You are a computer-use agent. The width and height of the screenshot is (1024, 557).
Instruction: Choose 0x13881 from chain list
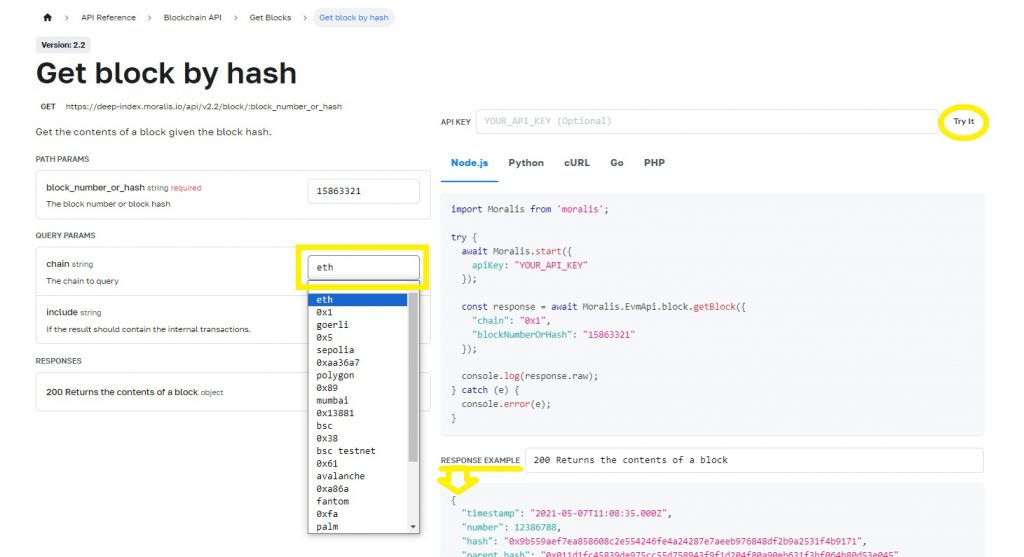tap(358, 413)
